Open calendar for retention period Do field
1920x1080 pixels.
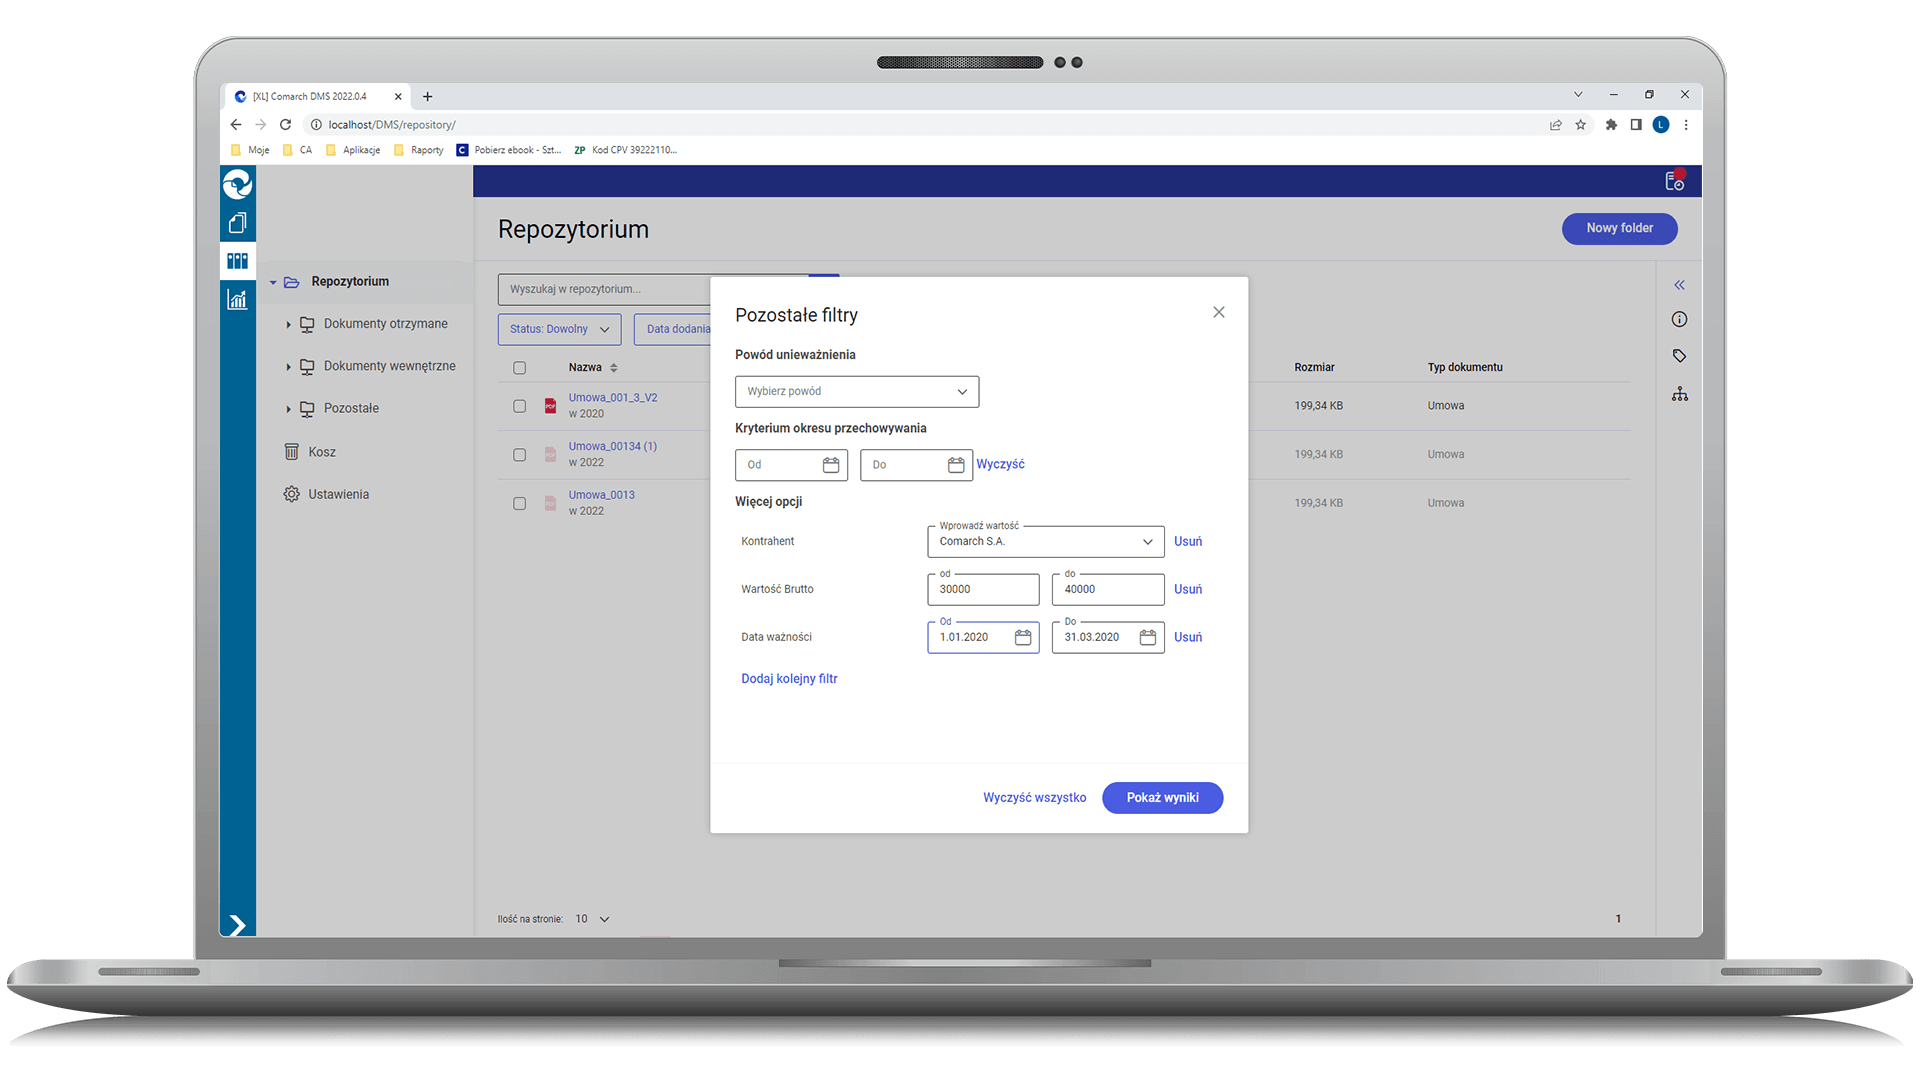coord(956,465)
